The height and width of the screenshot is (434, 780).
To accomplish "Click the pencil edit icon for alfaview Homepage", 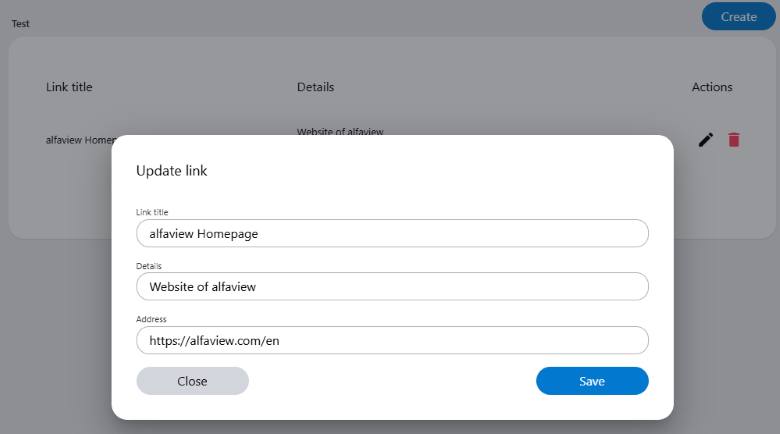I will (x=705, y=140).
